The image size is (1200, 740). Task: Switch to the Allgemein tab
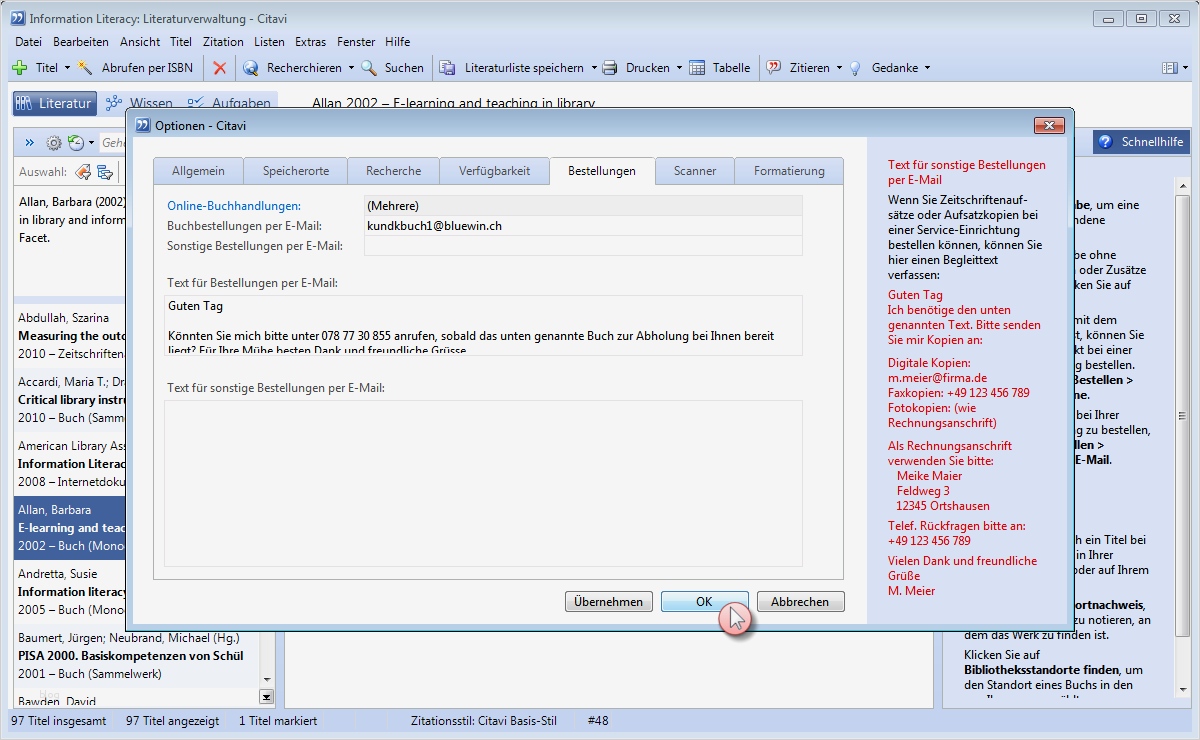pyautogui.click(x=198, y=171)
